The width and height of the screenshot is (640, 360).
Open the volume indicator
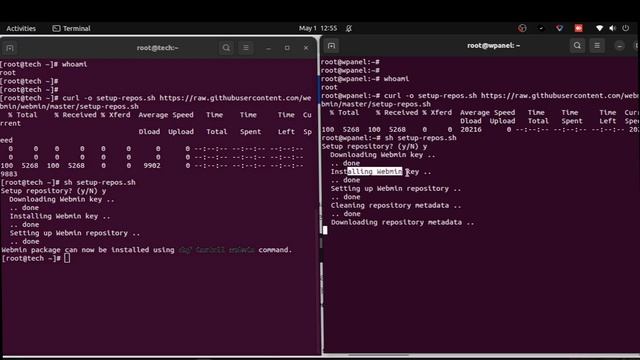pyautogui.click(x=612, y=28)
